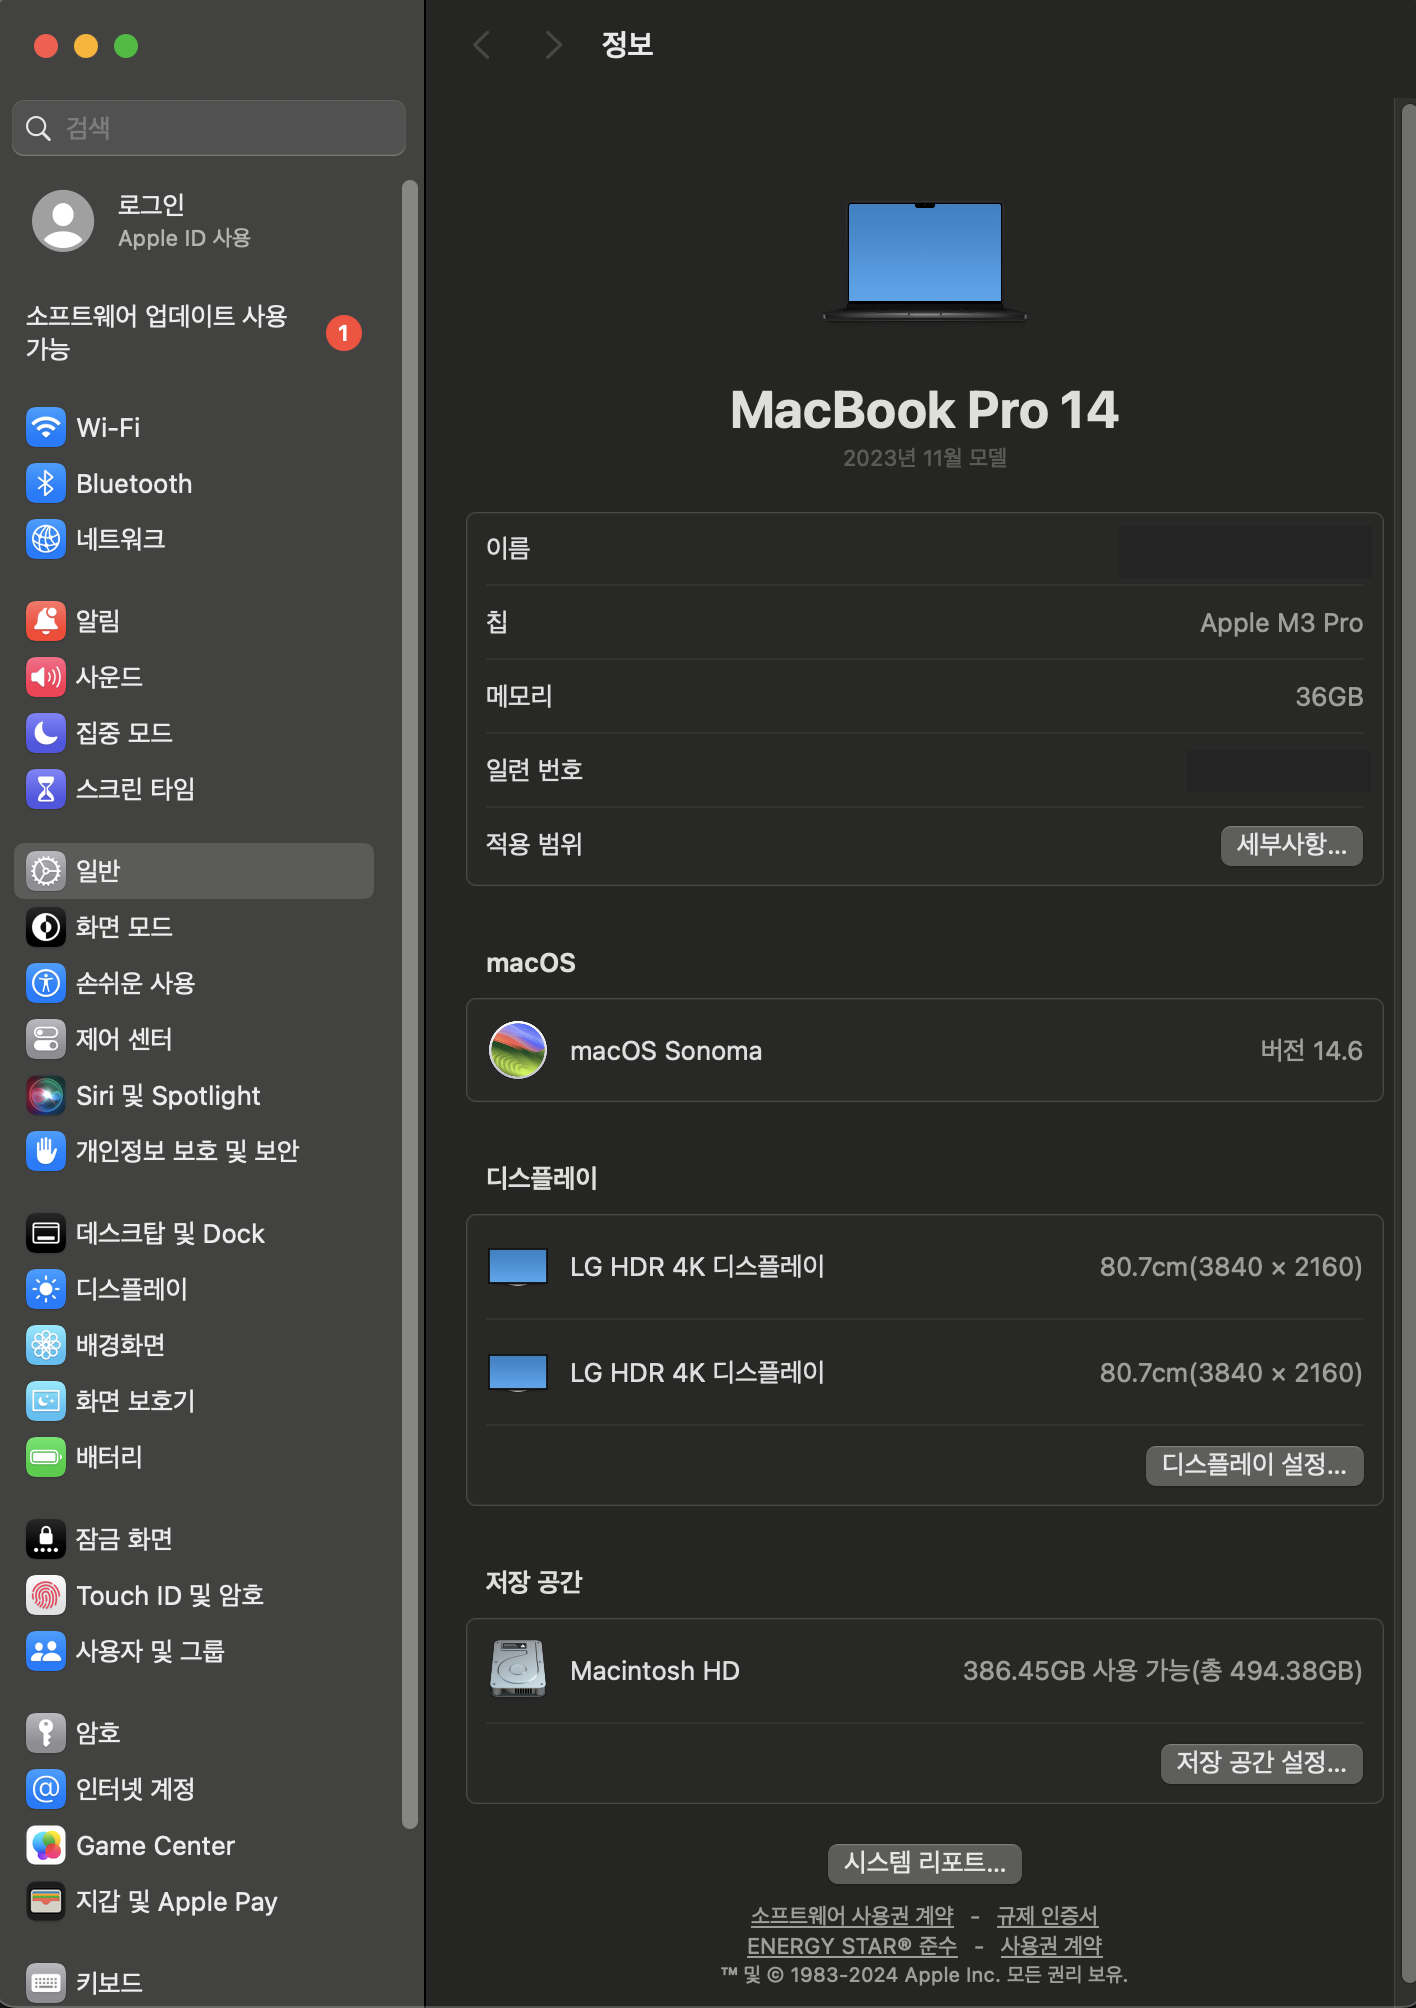Click the MacBook Pro 14 title

[x=925, y=410]
